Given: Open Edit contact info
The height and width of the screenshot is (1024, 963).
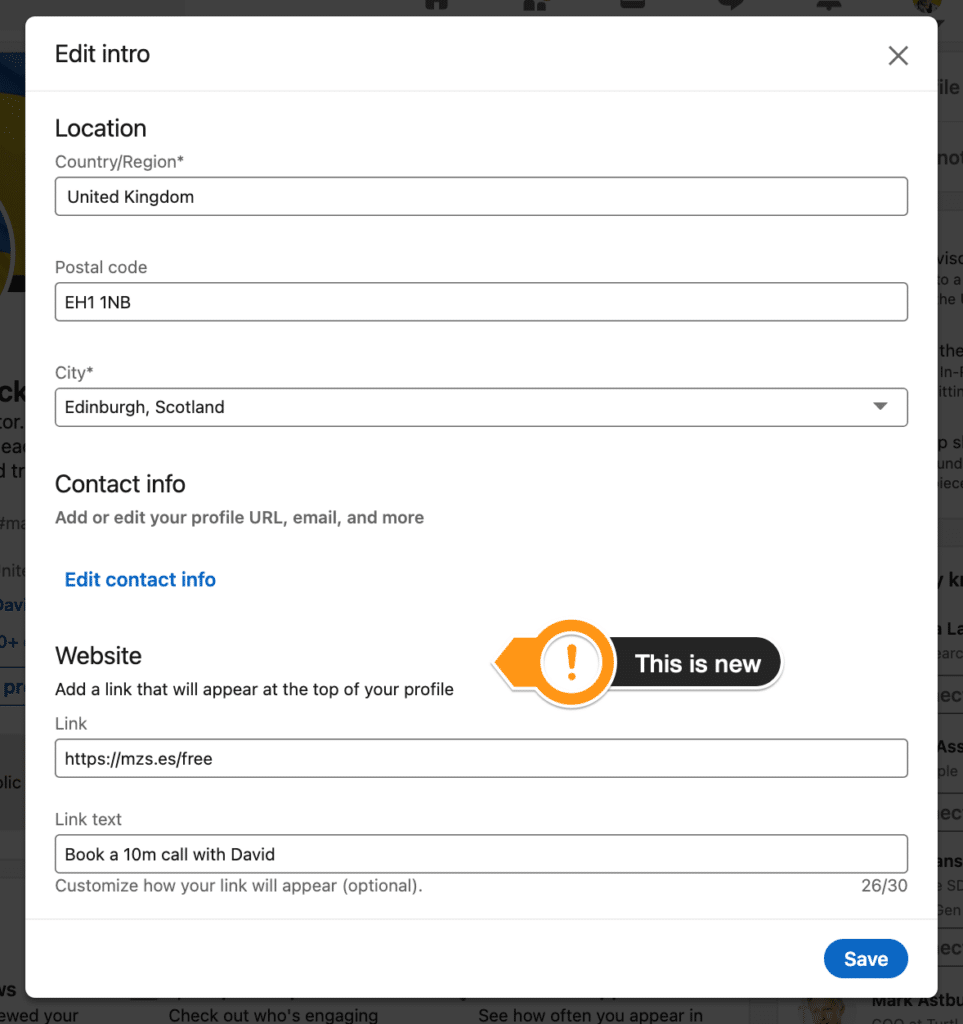Looking at the screenshot, I should pyautogui.click(x=139, y=579).
